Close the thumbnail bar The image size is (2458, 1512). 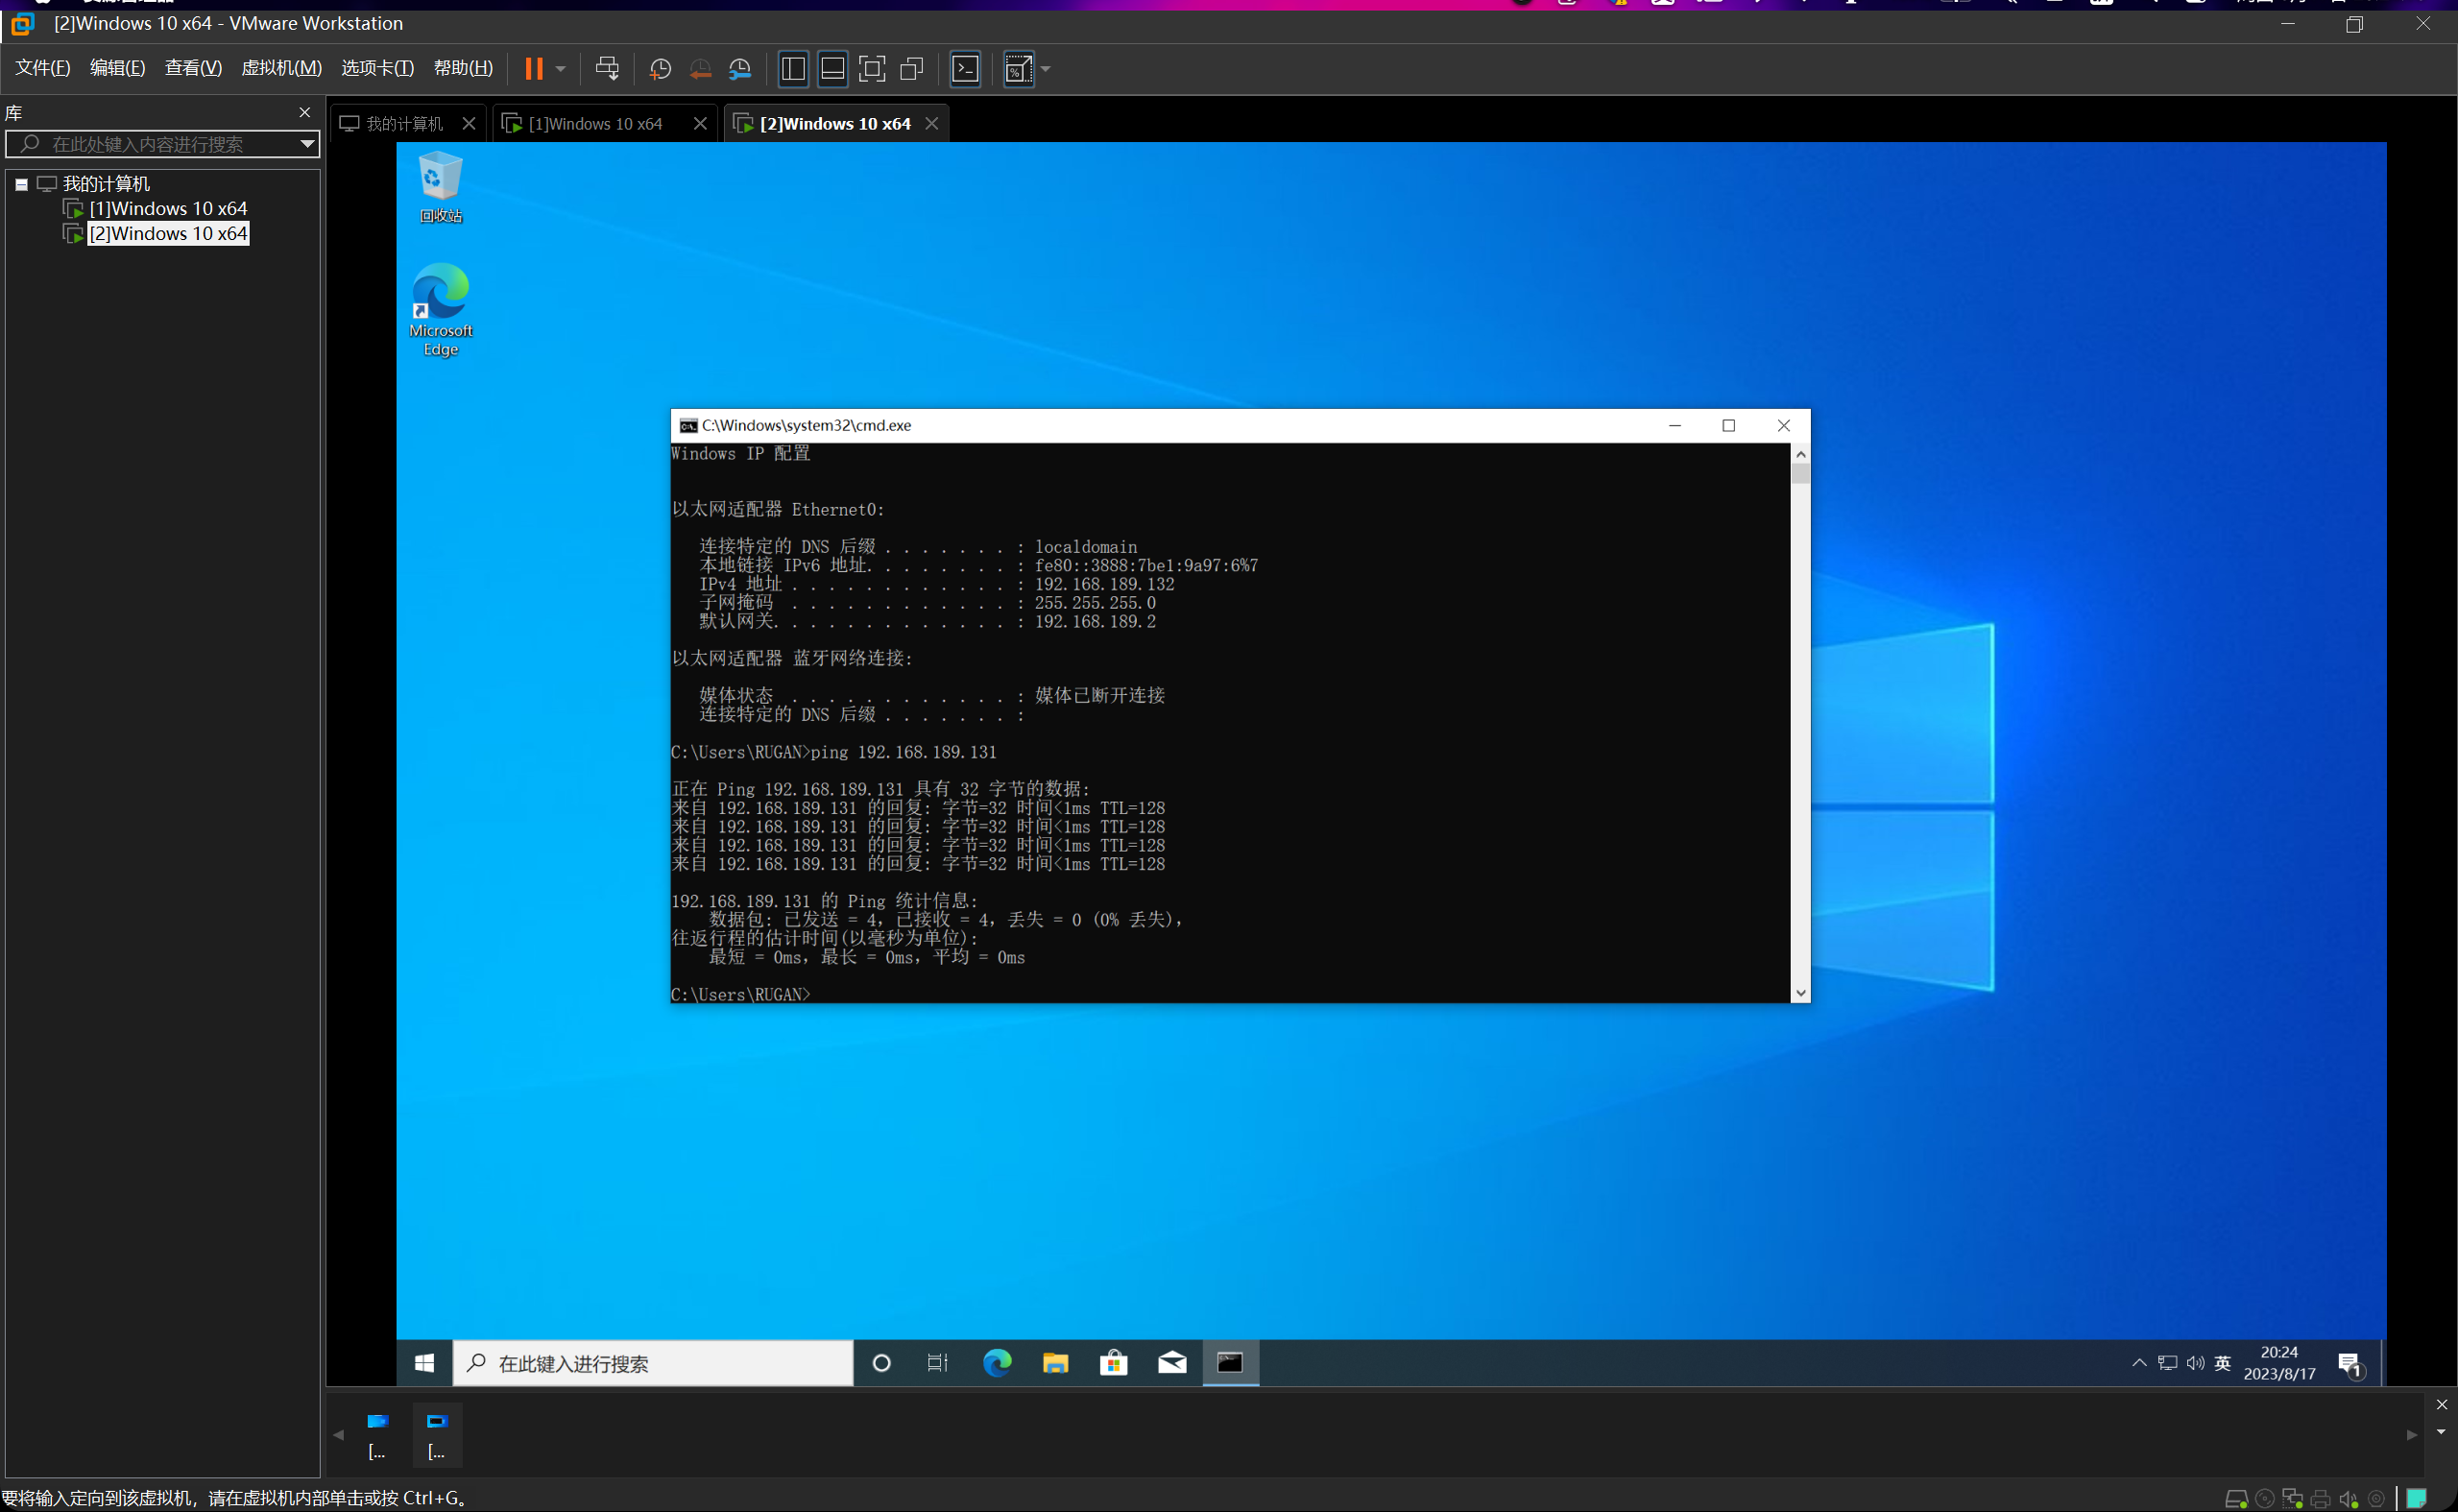(2441, 1405)
